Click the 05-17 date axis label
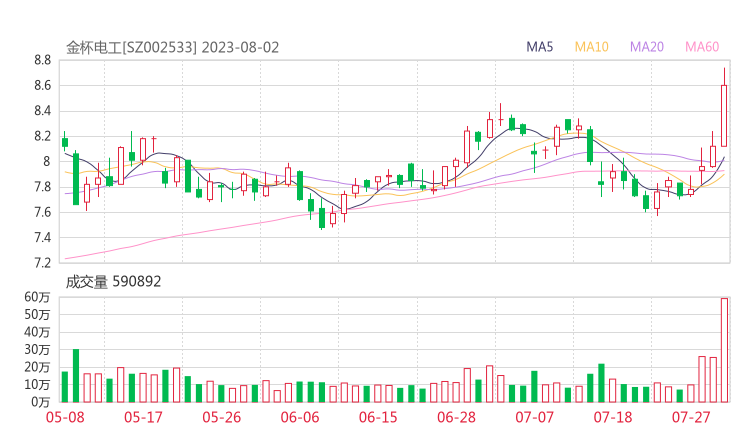740x440 pixels. coord(143,417)
